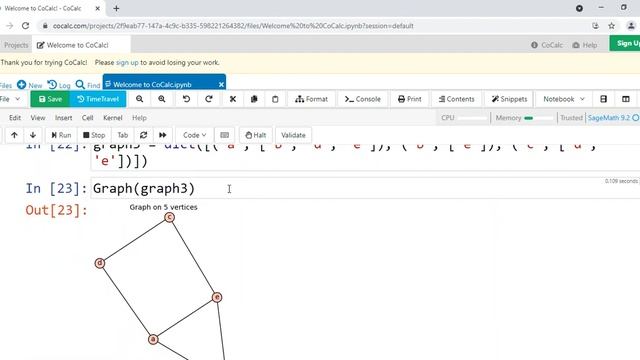Move the cell up with the arrow icon
This screenshot has width=640, height=360.
click(x=14, y=135)
